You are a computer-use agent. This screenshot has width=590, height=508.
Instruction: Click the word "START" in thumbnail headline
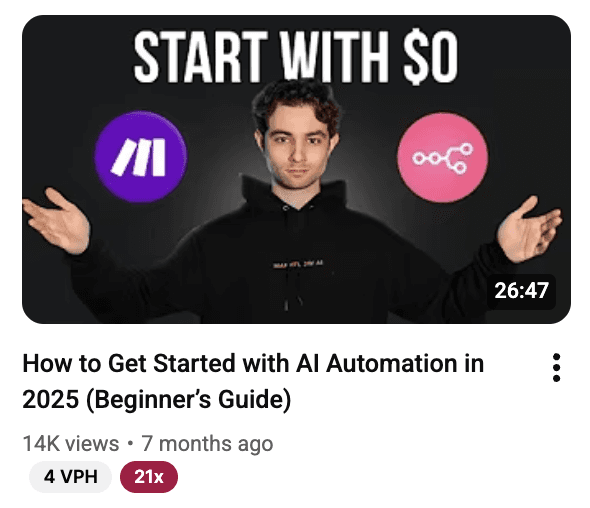(201, 57)
